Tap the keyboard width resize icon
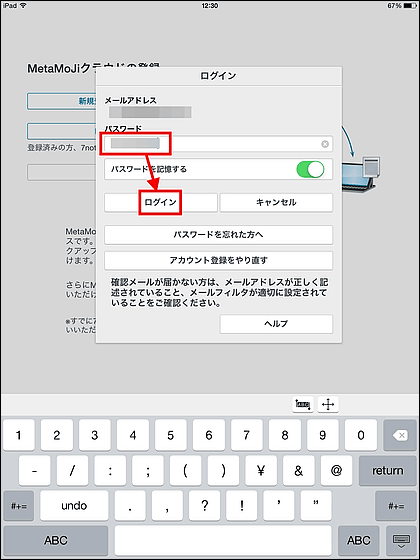420x560 pixels. pos(303,405)
